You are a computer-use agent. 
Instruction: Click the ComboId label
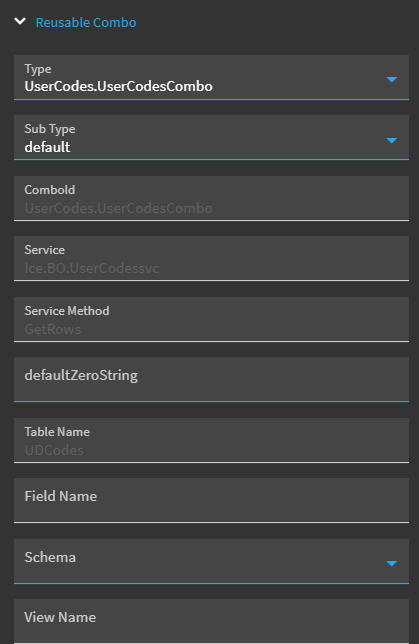[50, 190]
